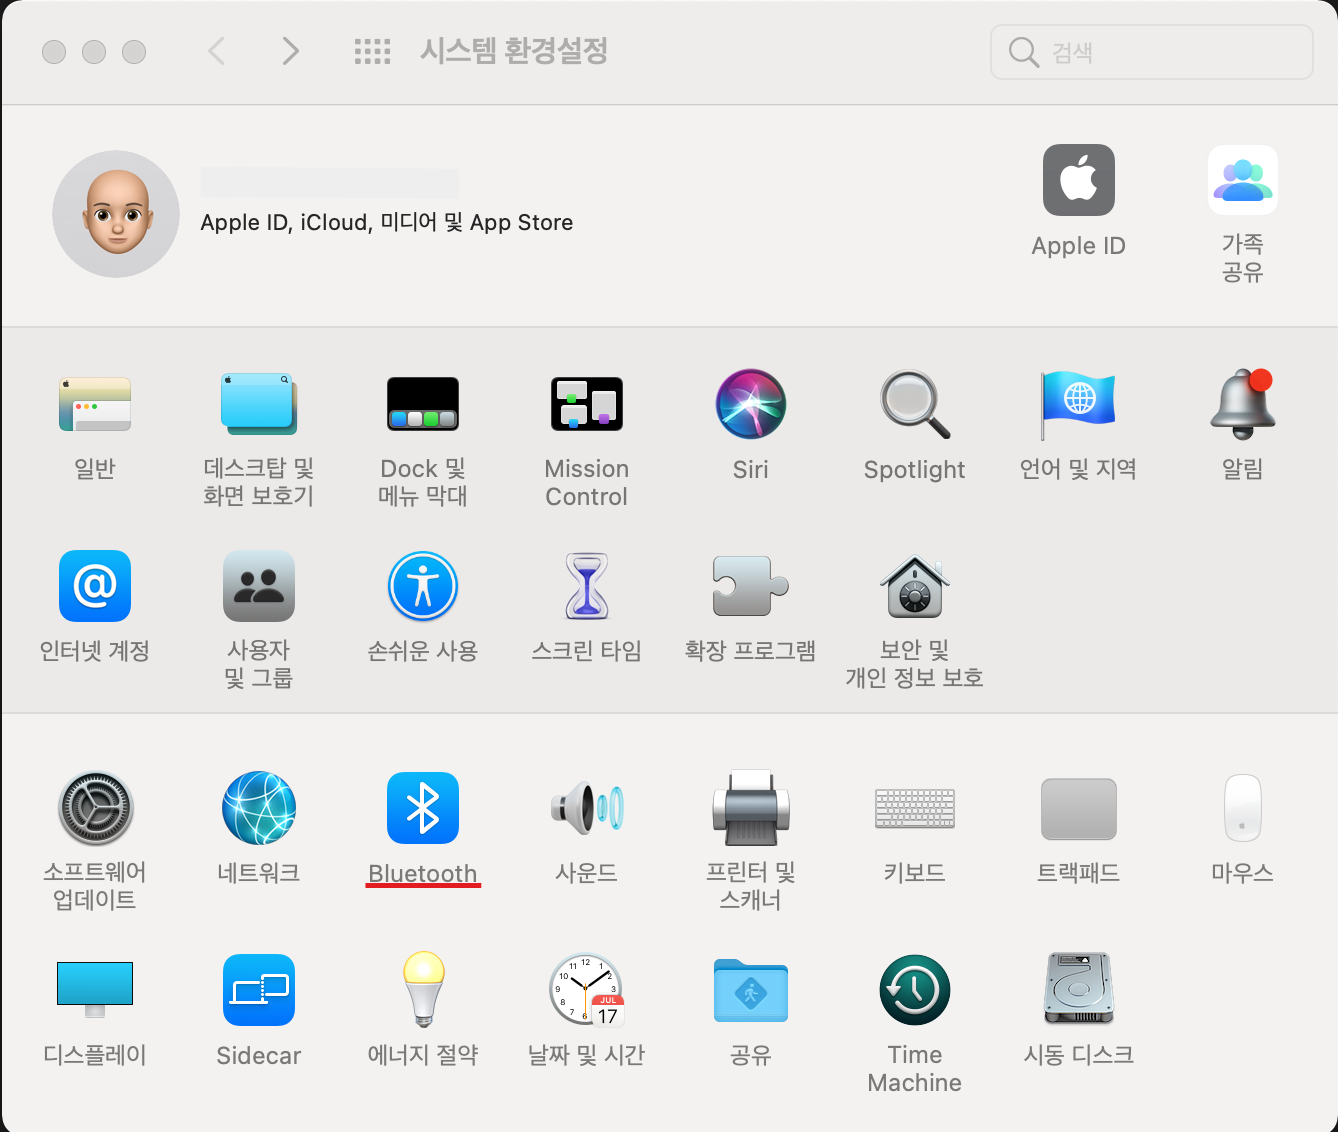
Task: Open 에너지 절약 light bulb icon
Action: [423, 990]
